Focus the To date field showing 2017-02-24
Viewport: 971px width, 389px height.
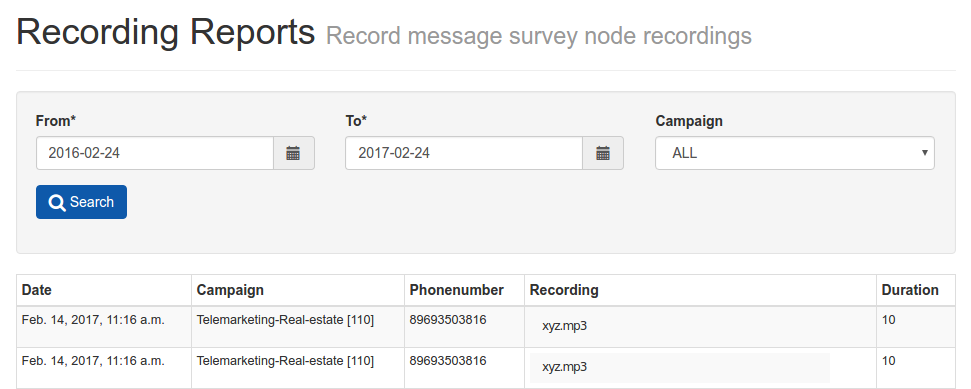(464, 153)
